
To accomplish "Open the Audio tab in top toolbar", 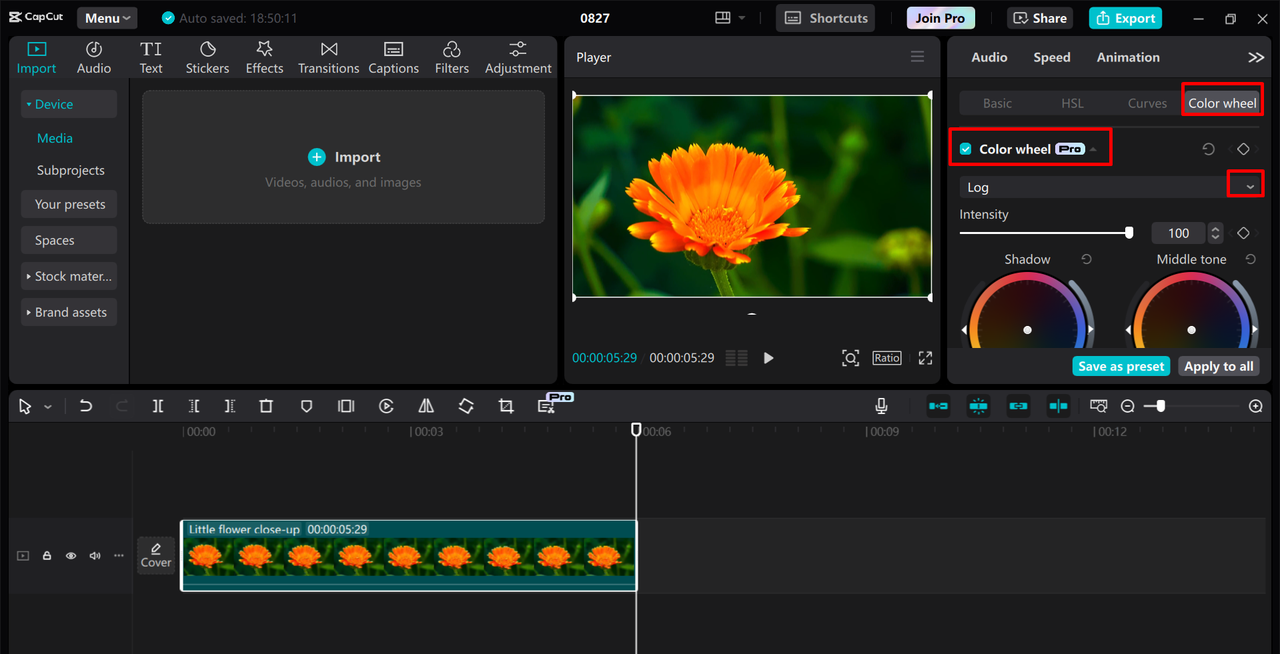I will [x=94, y=58].
